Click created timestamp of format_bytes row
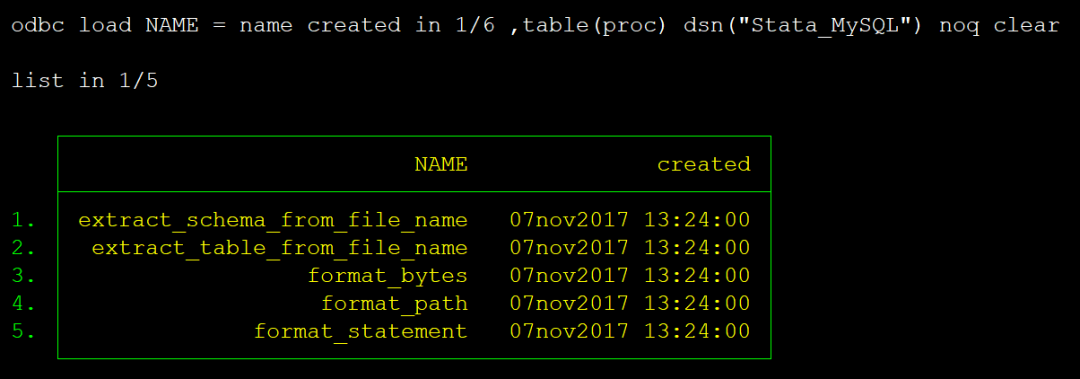This screenshot has width=1080, height=379. coord(630,276)
